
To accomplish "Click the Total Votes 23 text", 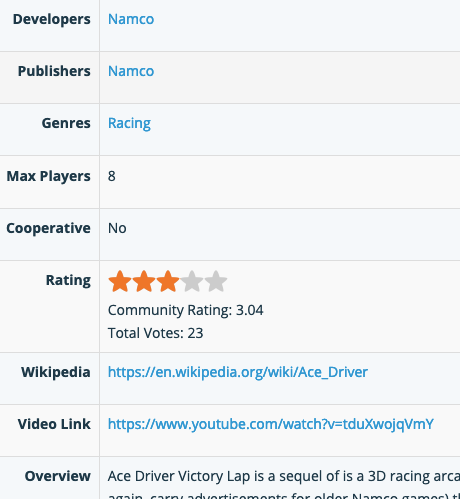I will tap(156, 333).
